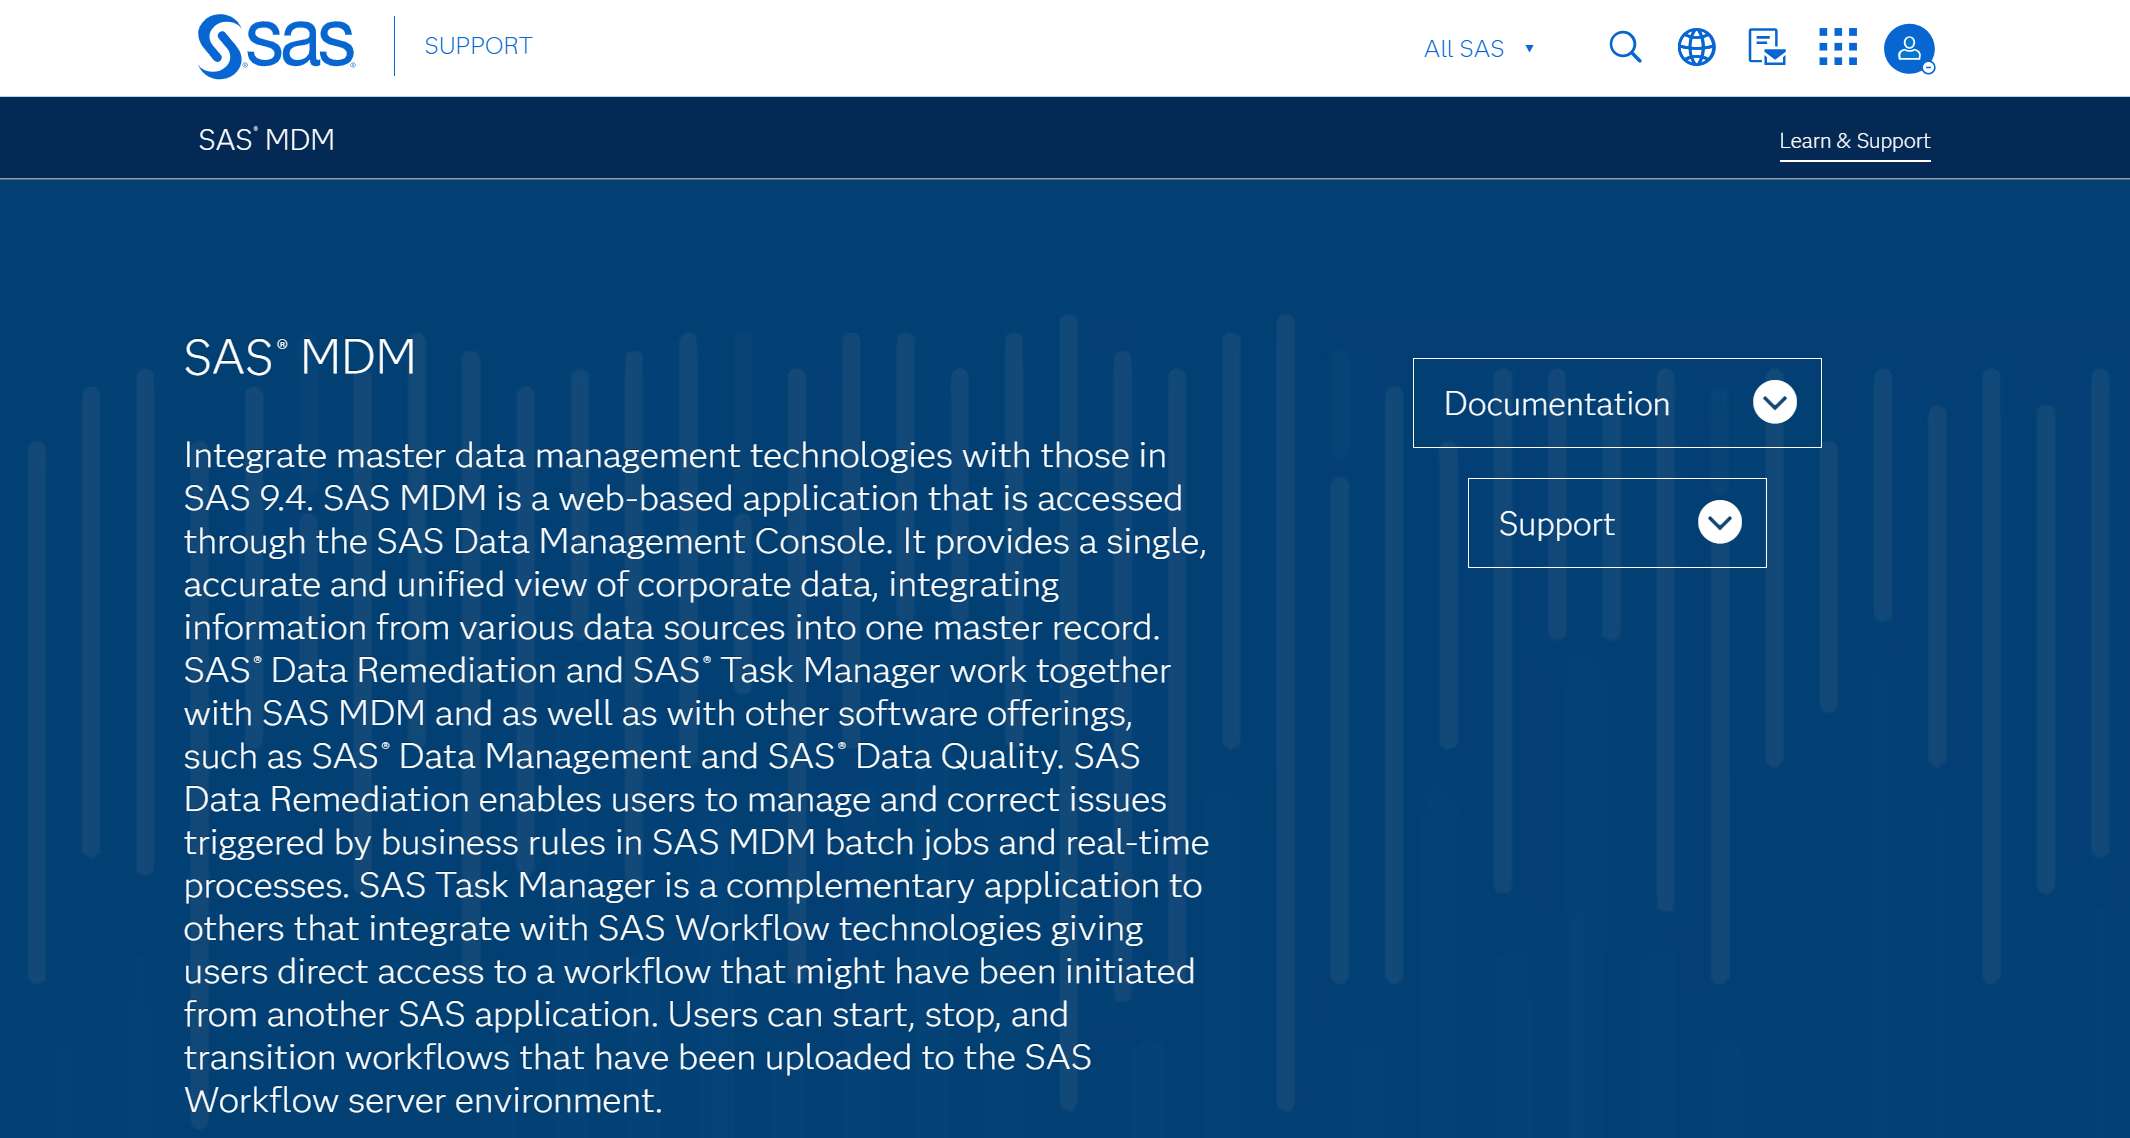
Task: Expand the Documentation menu label
Action: coord(1556,404)
